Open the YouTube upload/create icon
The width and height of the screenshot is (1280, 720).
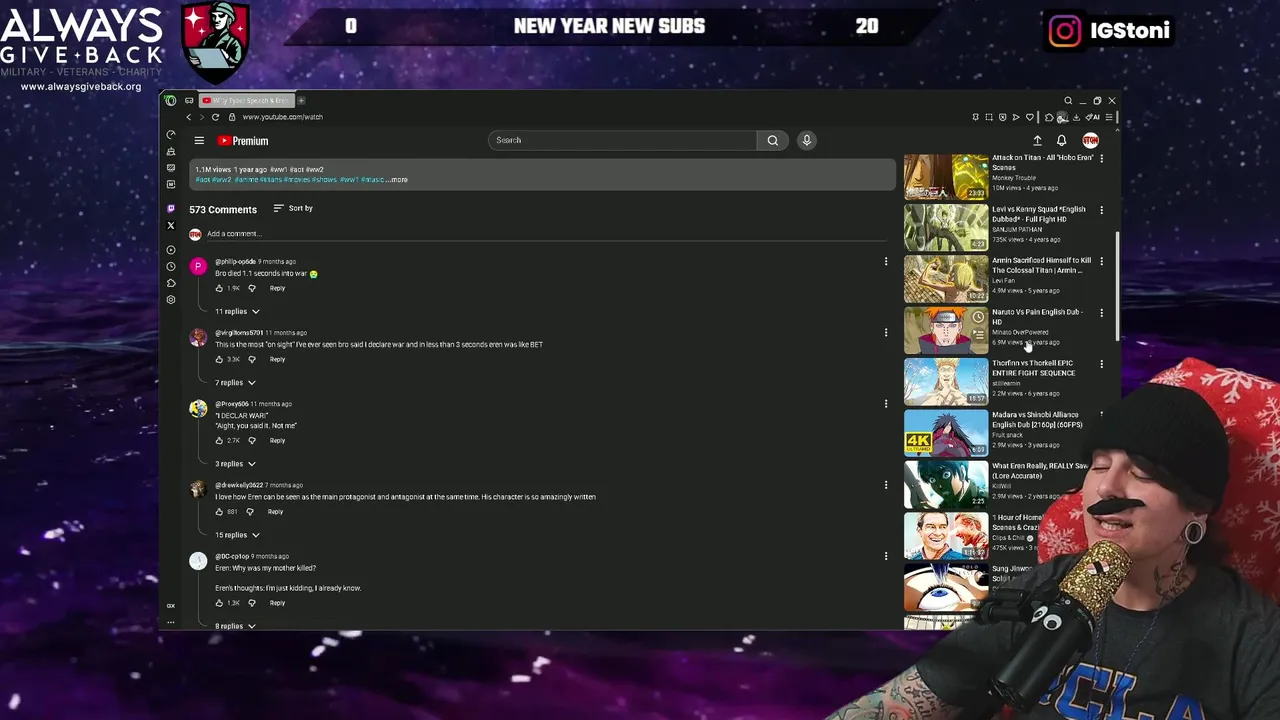(1037, 141)
